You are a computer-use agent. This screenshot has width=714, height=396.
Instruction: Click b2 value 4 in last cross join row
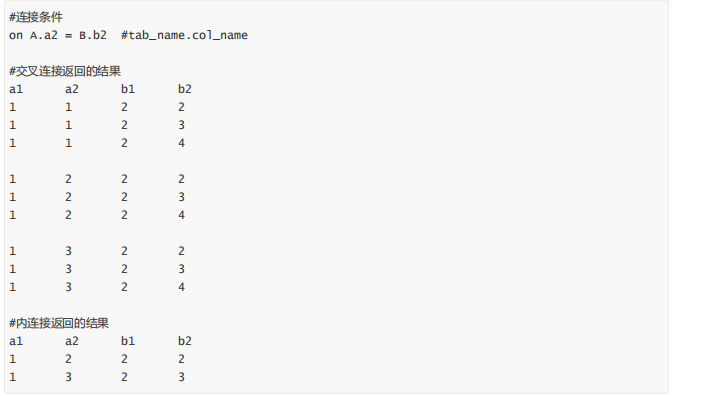[181, 287]
